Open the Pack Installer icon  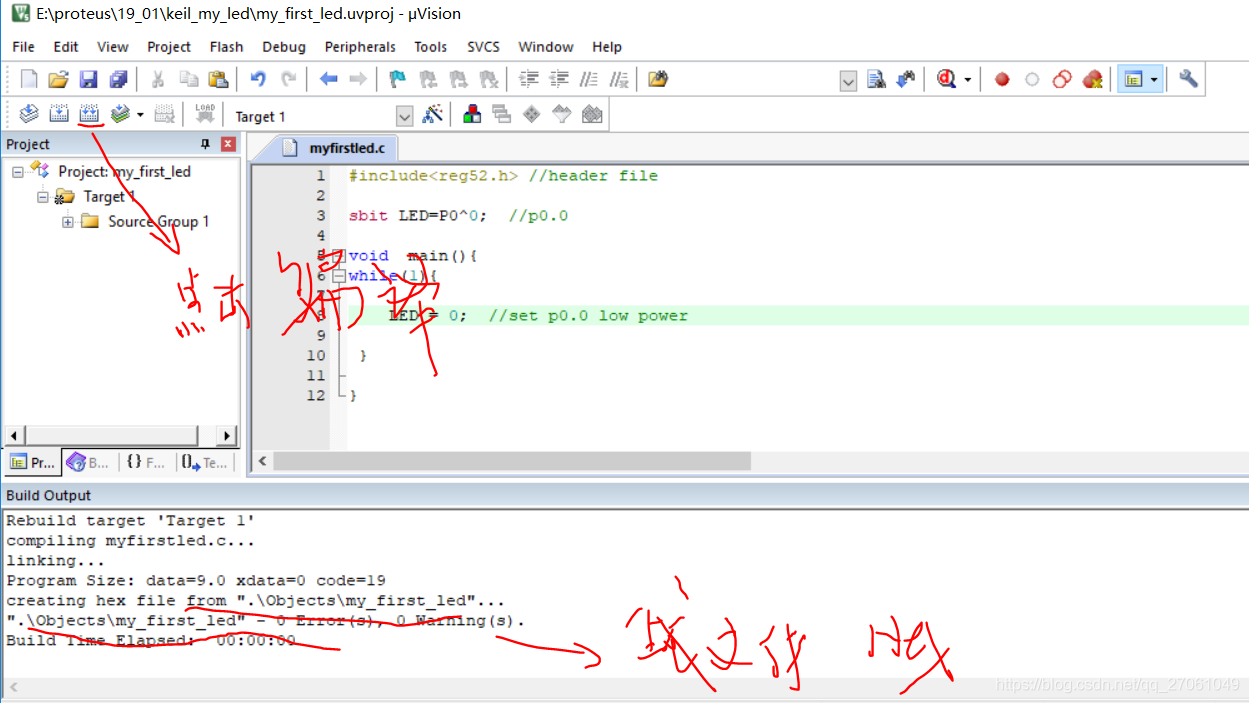point(593,115)
